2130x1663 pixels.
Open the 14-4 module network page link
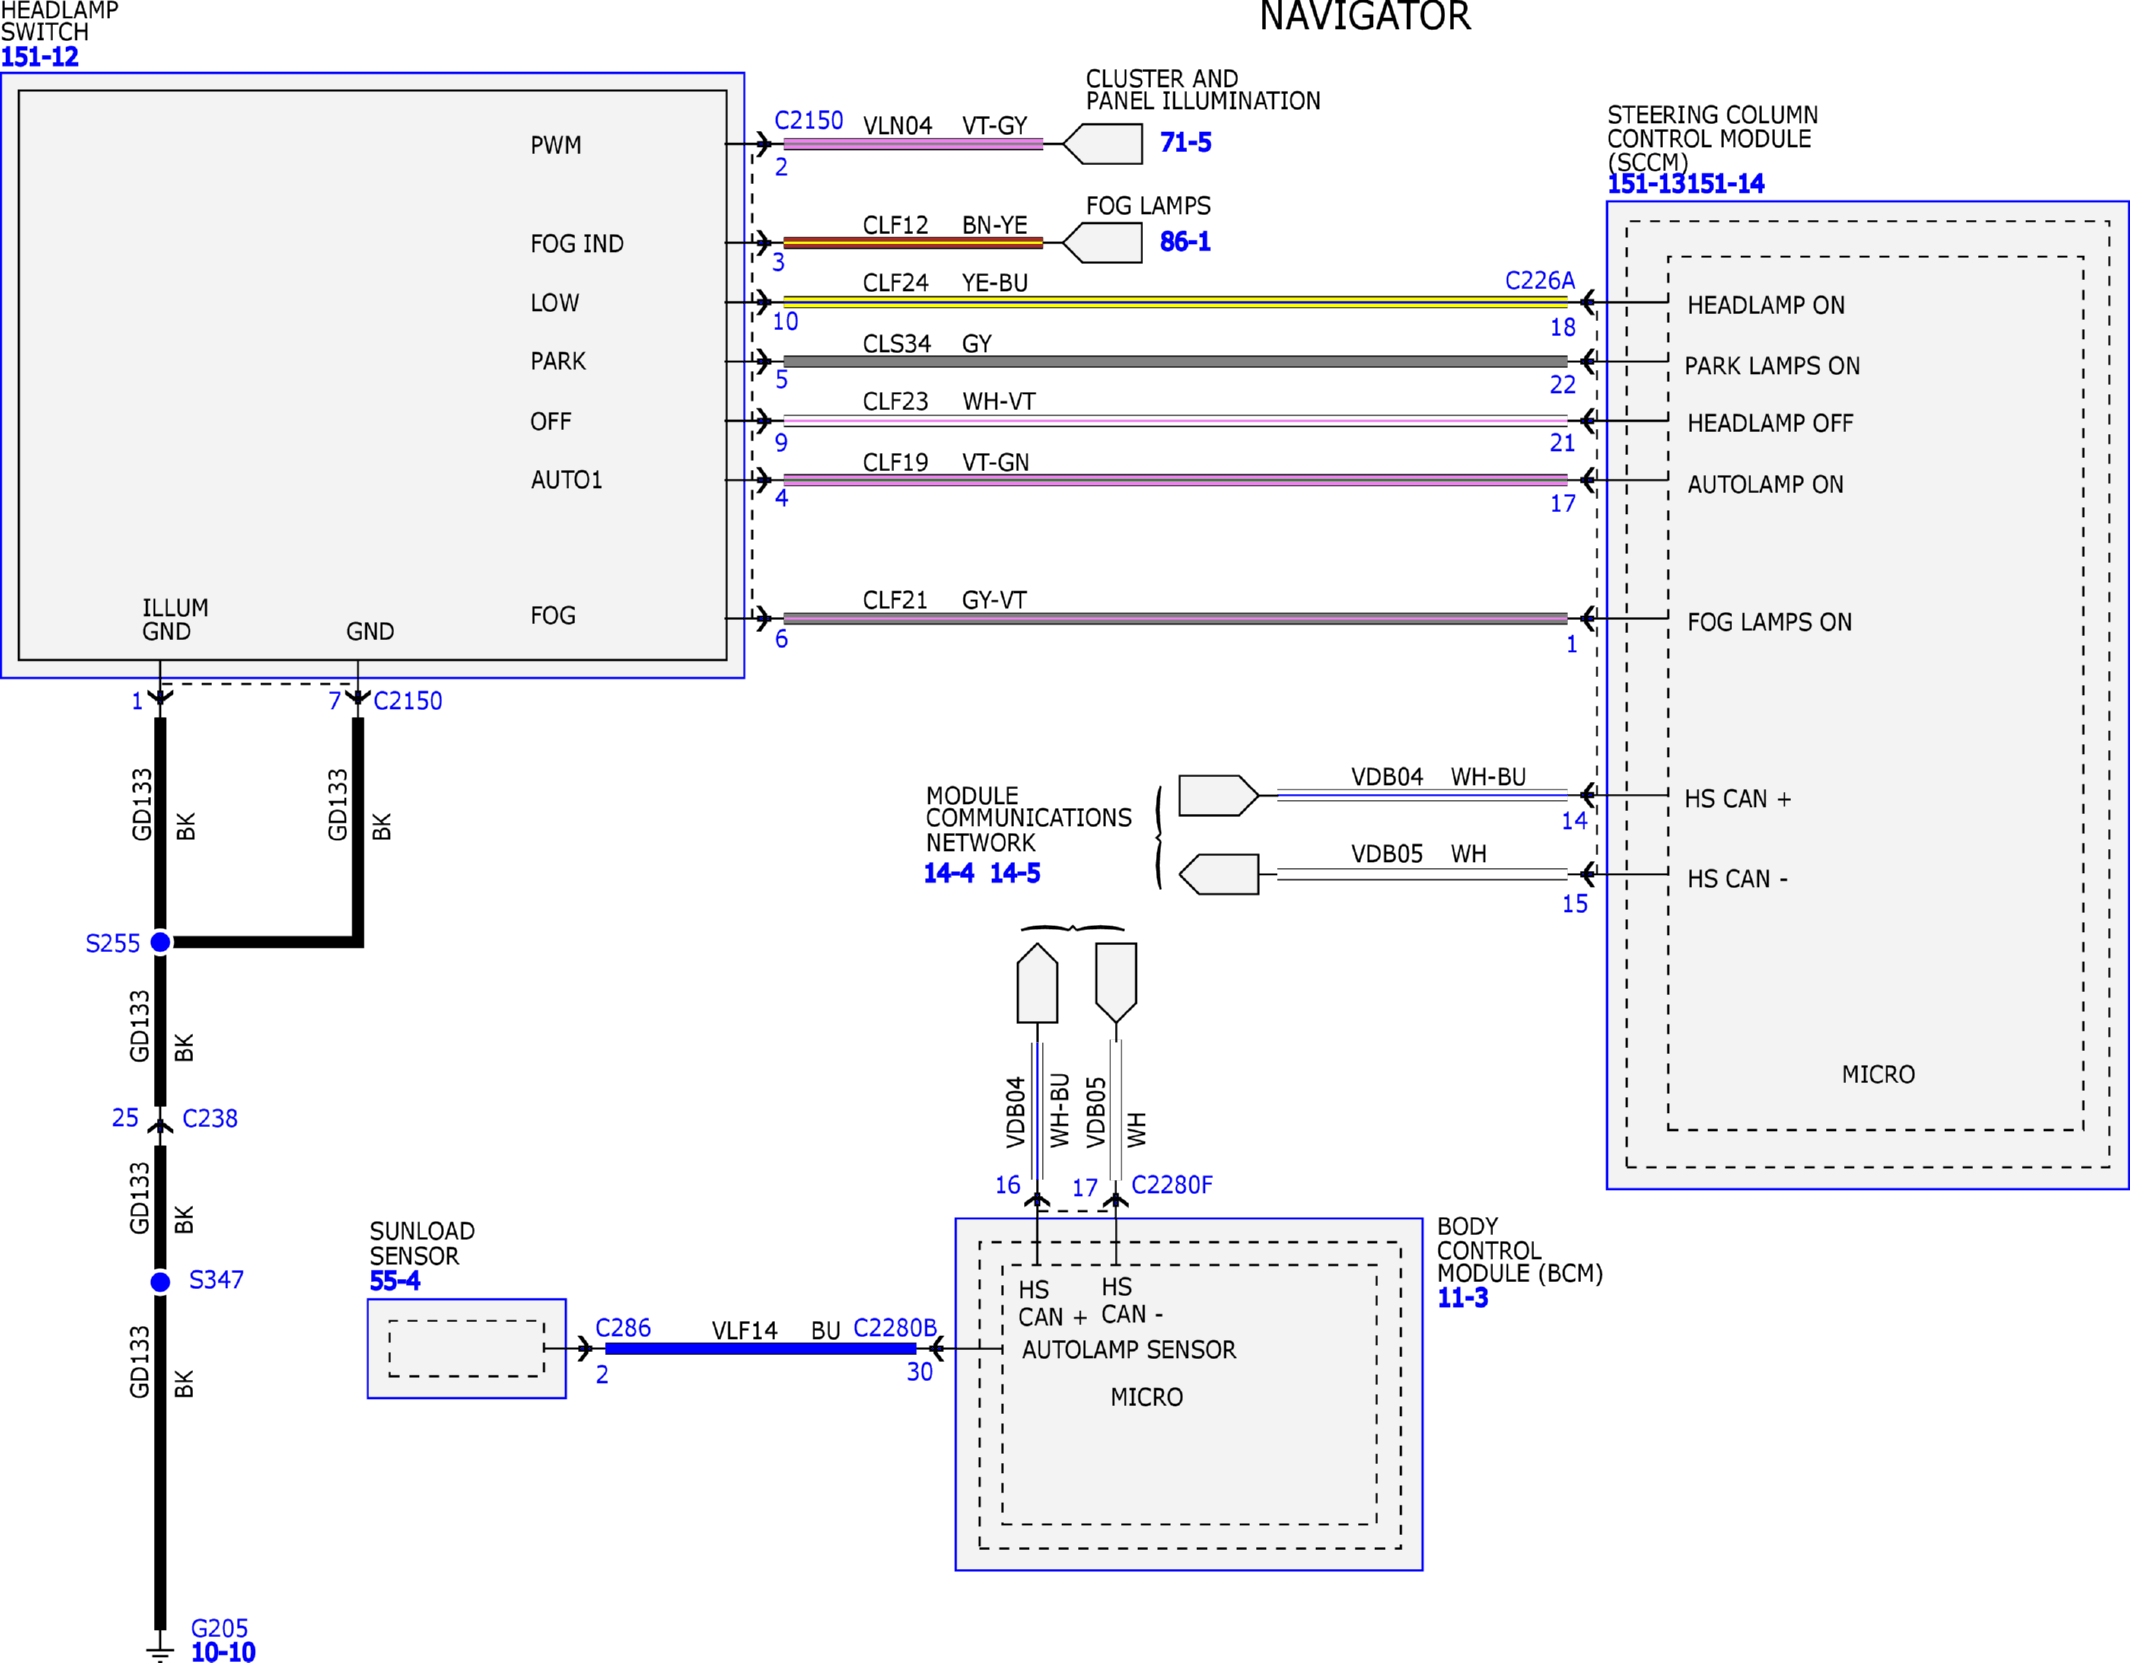point(949,874)
